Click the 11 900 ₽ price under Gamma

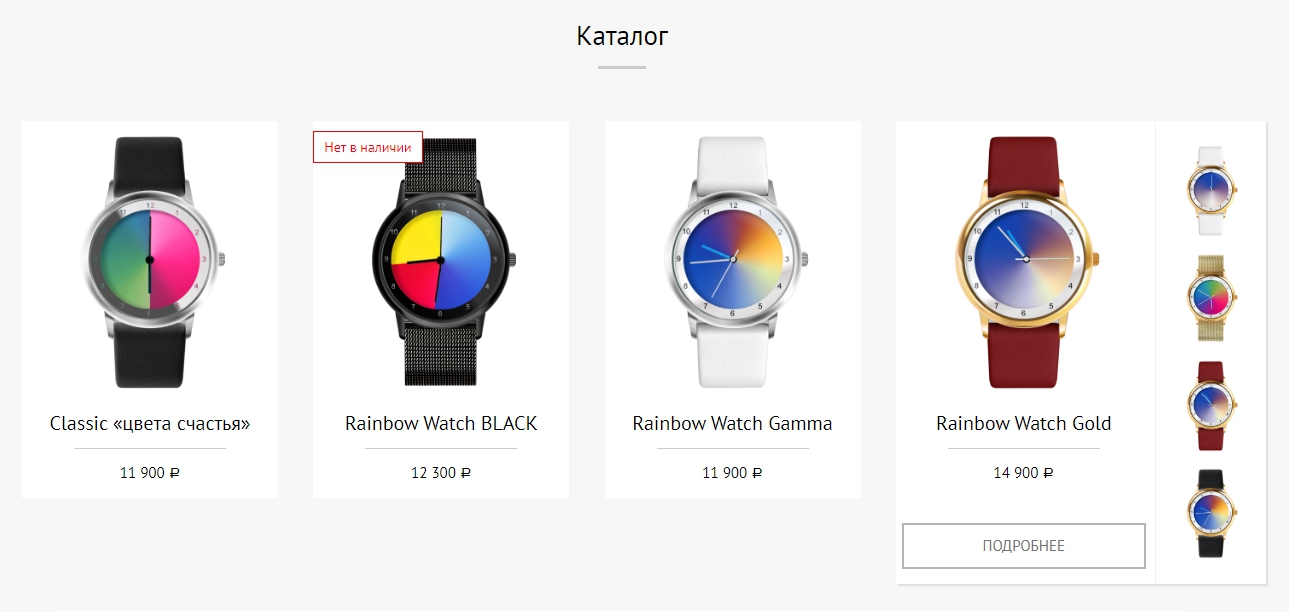pos(732,473)
